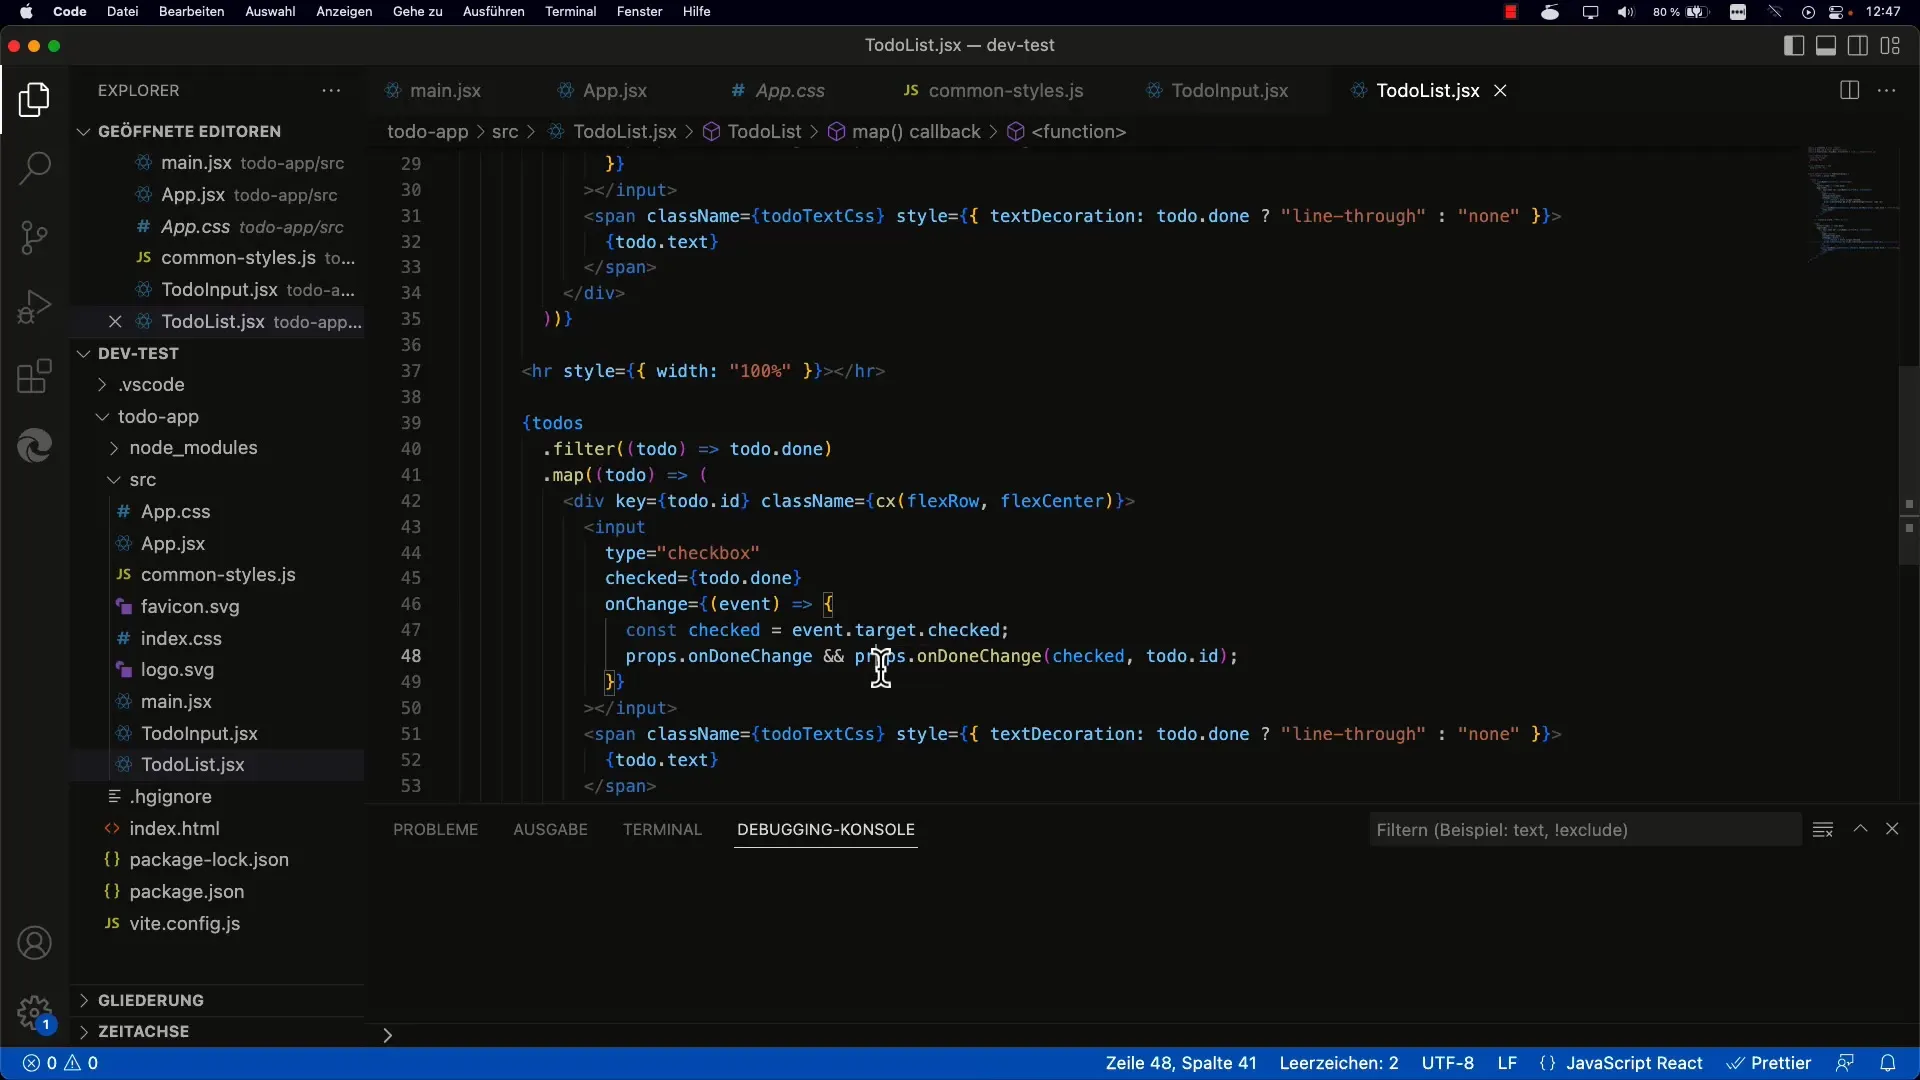
Task: Open the Extensions view
Action: coord(34,377)
